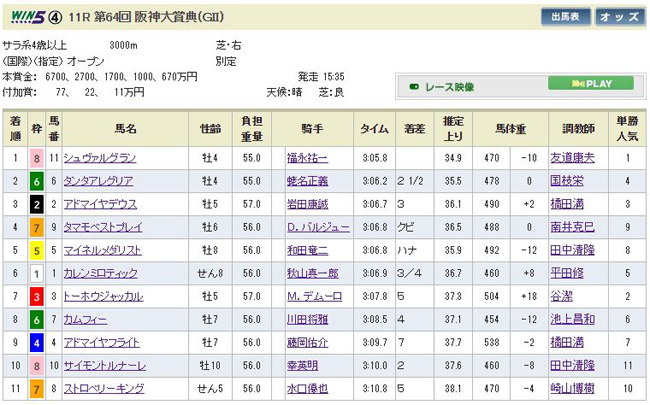Click the red frame number 3 box
Viewport: 650px width, 405px height.
click(x=37, y=297)
